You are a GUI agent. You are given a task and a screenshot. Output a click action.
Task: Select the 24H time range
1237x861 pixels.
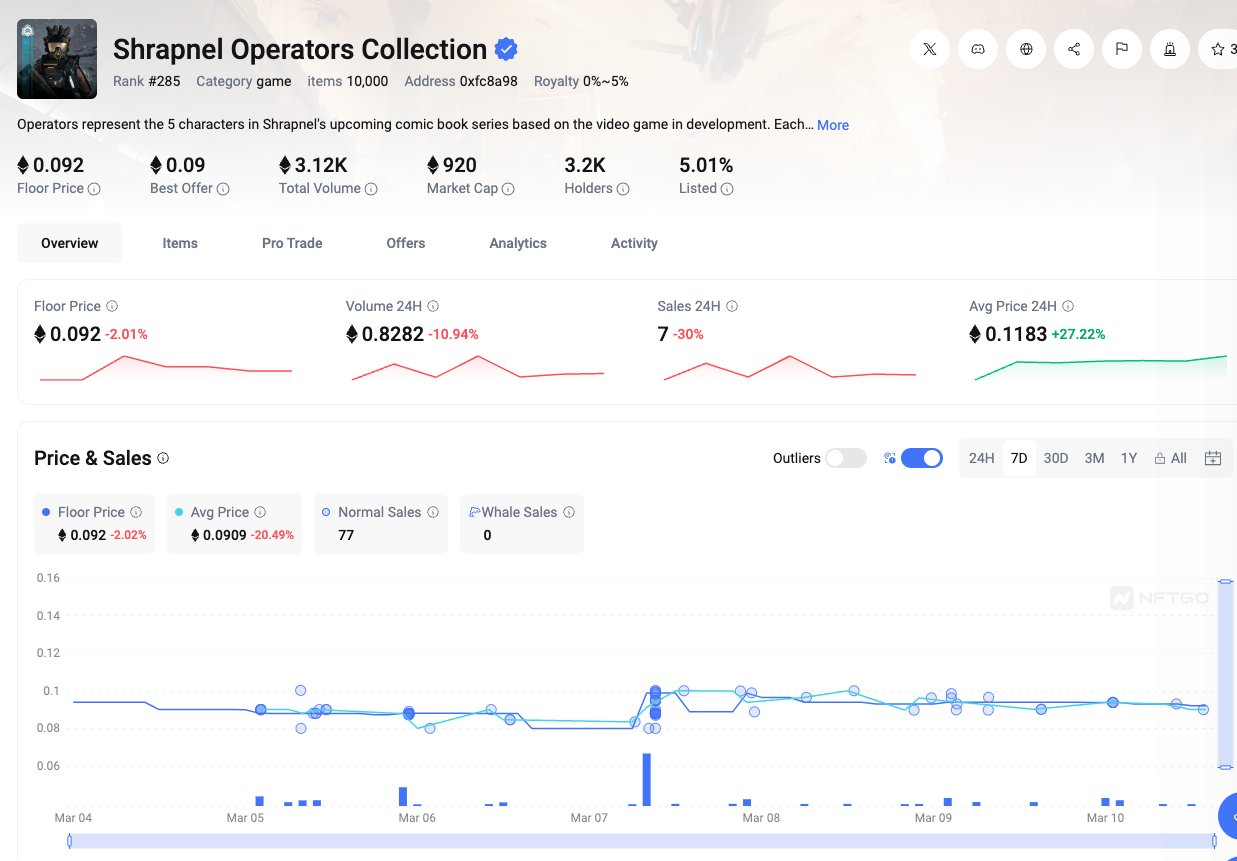click(x=981, y=458)
